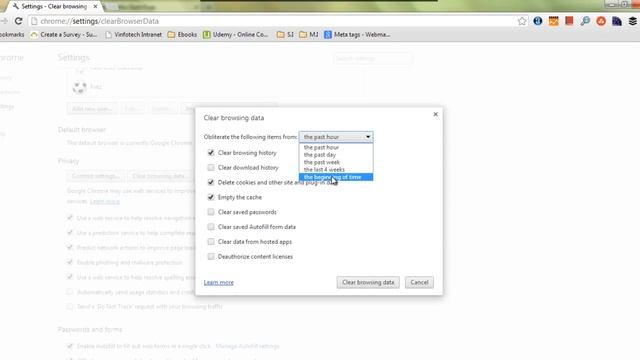Cancel the Clear browsing data dialog

[x=419, y=282]
